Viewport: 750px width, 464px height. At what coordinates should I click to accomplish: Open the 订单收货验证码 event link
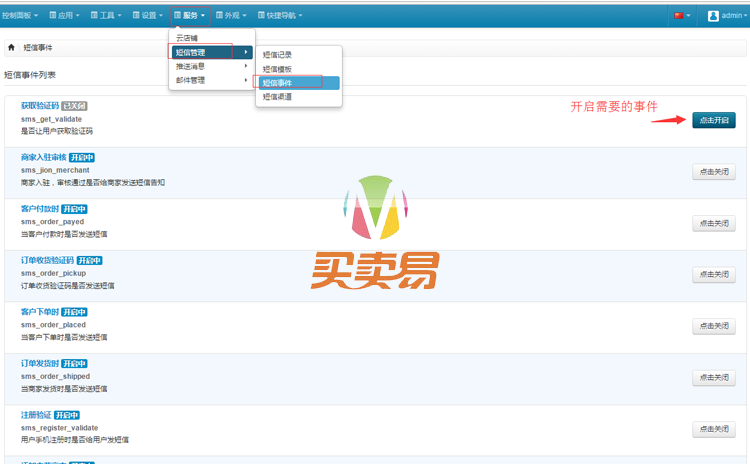47,260
